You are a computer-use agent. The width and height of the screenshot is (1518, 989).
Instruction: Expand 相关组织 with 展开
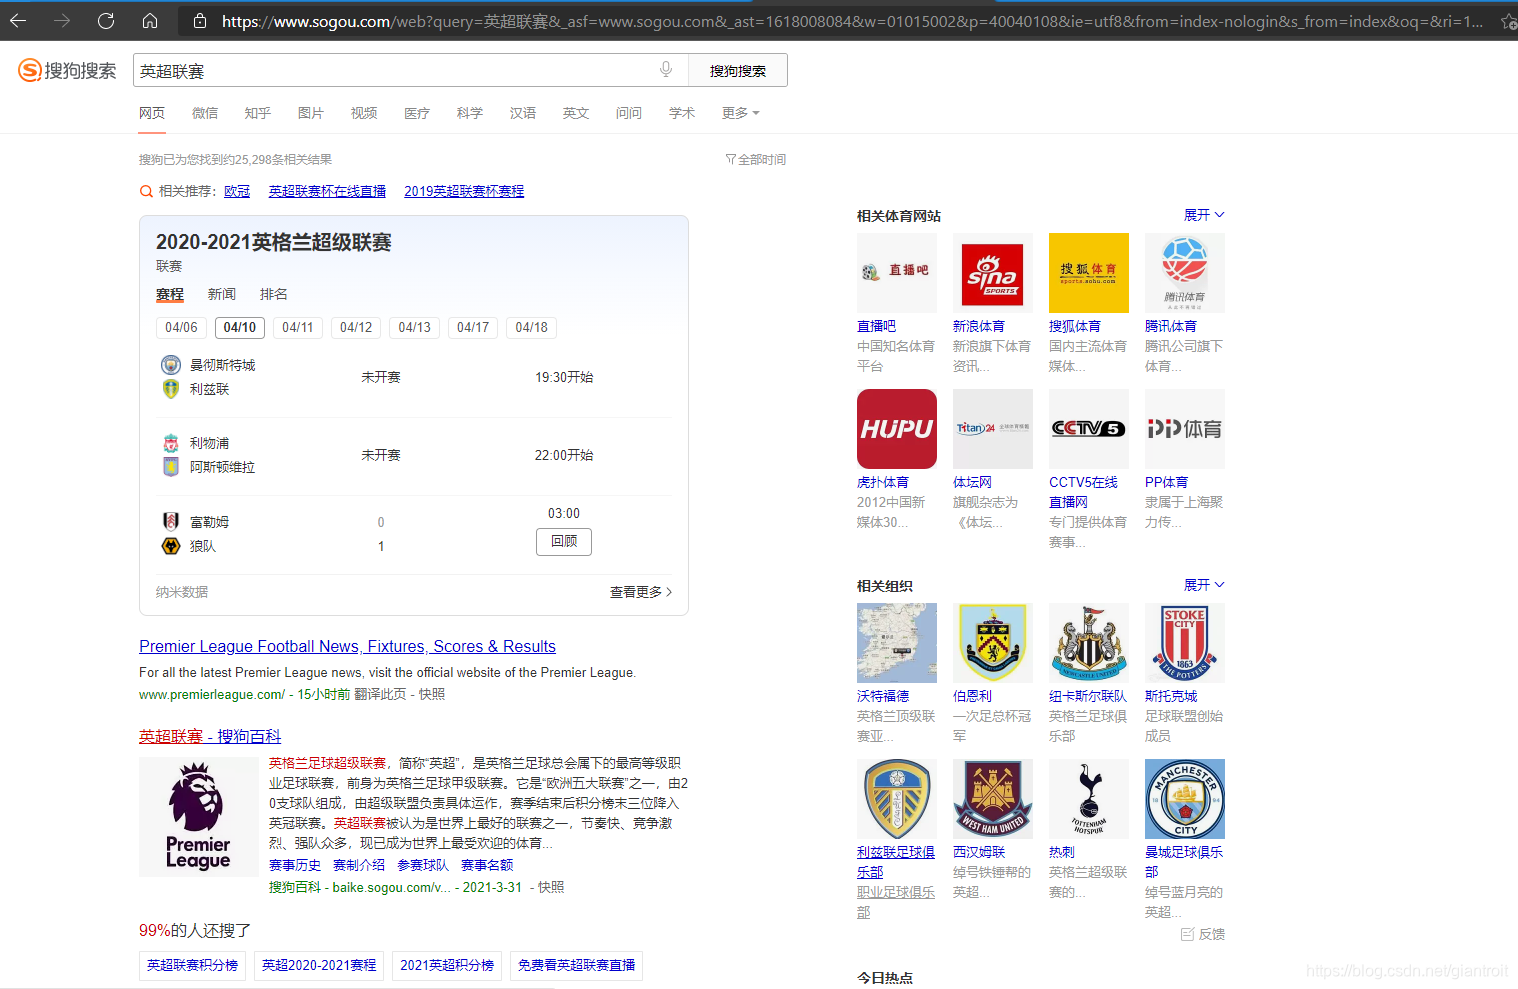coord(1204,585)
